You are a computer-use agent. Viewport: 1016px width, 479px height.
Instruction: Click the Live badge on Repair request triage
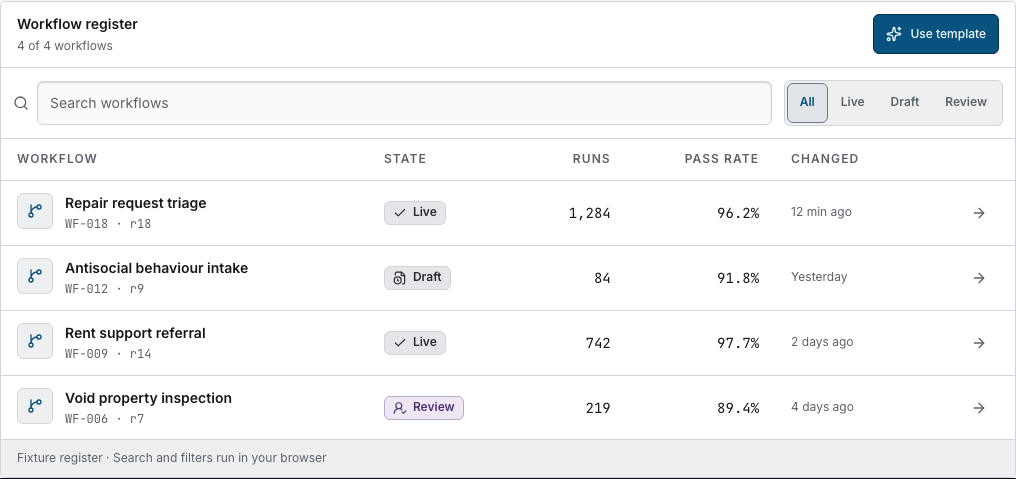[415, 213]
